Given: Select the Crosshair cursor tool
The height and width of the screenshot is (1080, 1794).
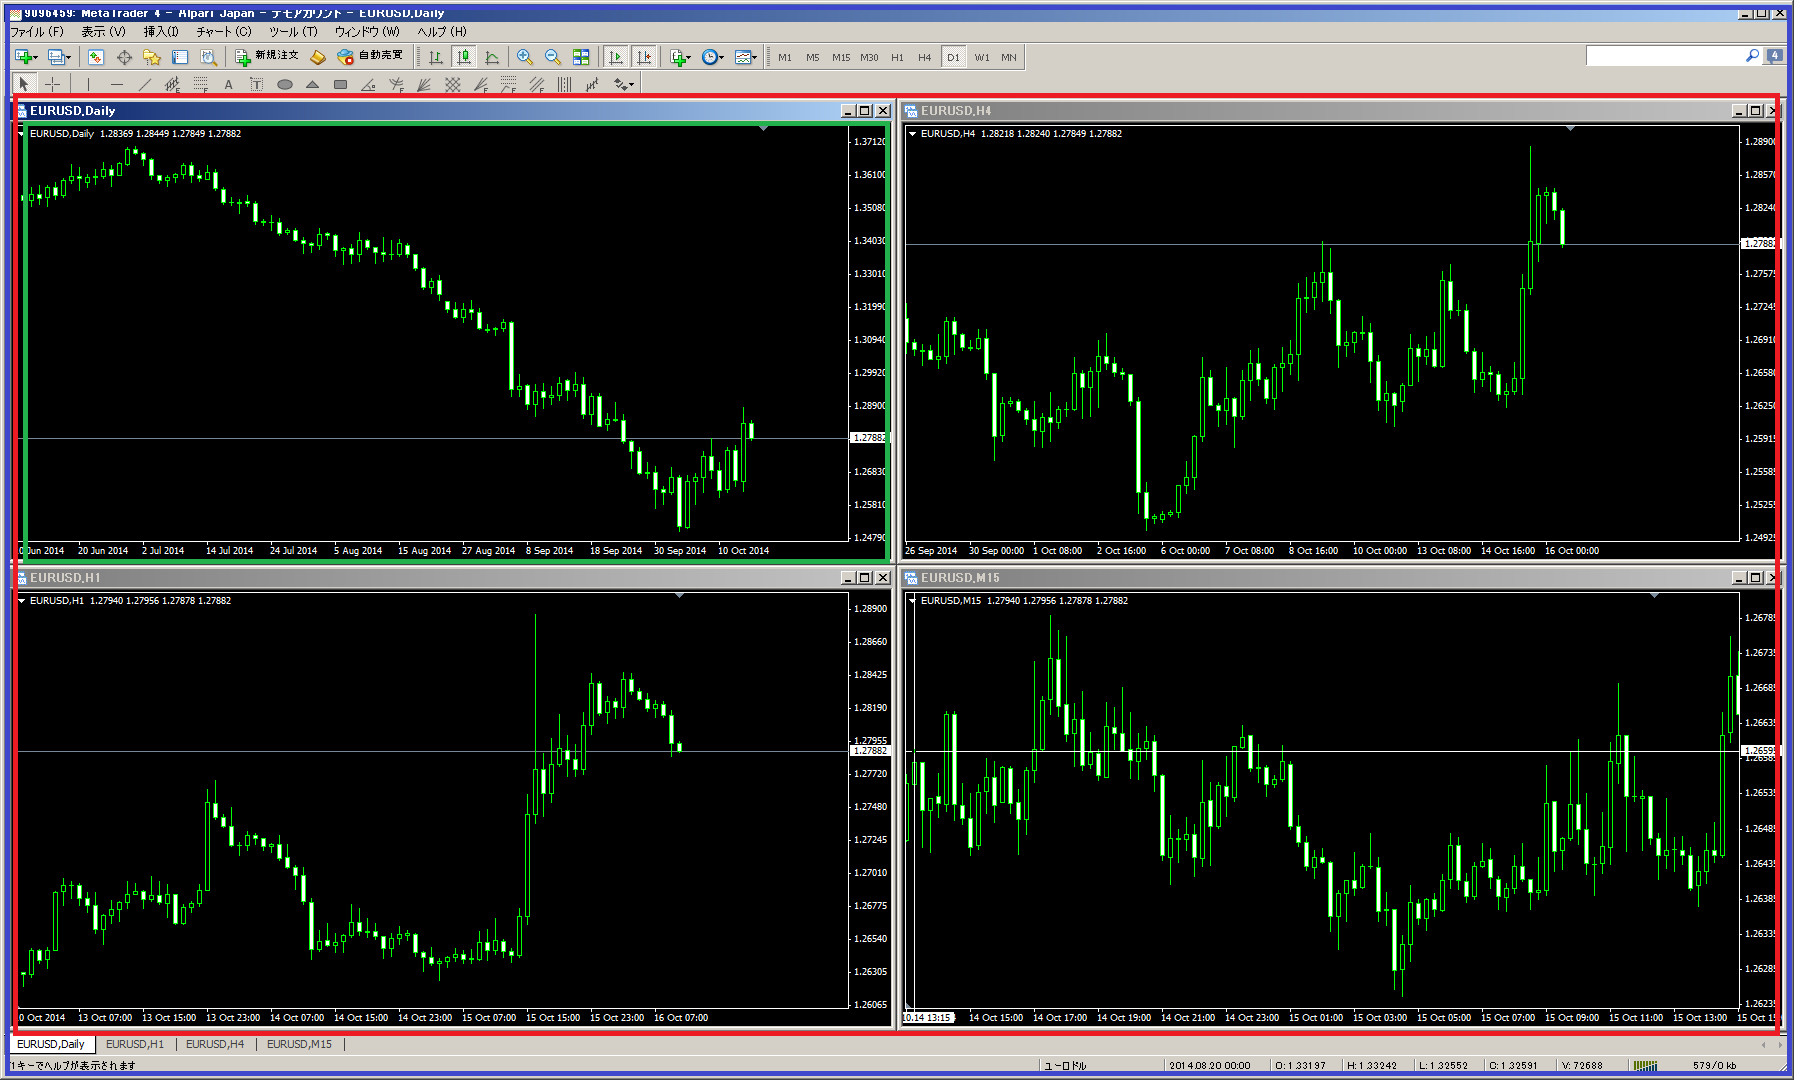Looking at the screenshot, I should click(53, 84).
